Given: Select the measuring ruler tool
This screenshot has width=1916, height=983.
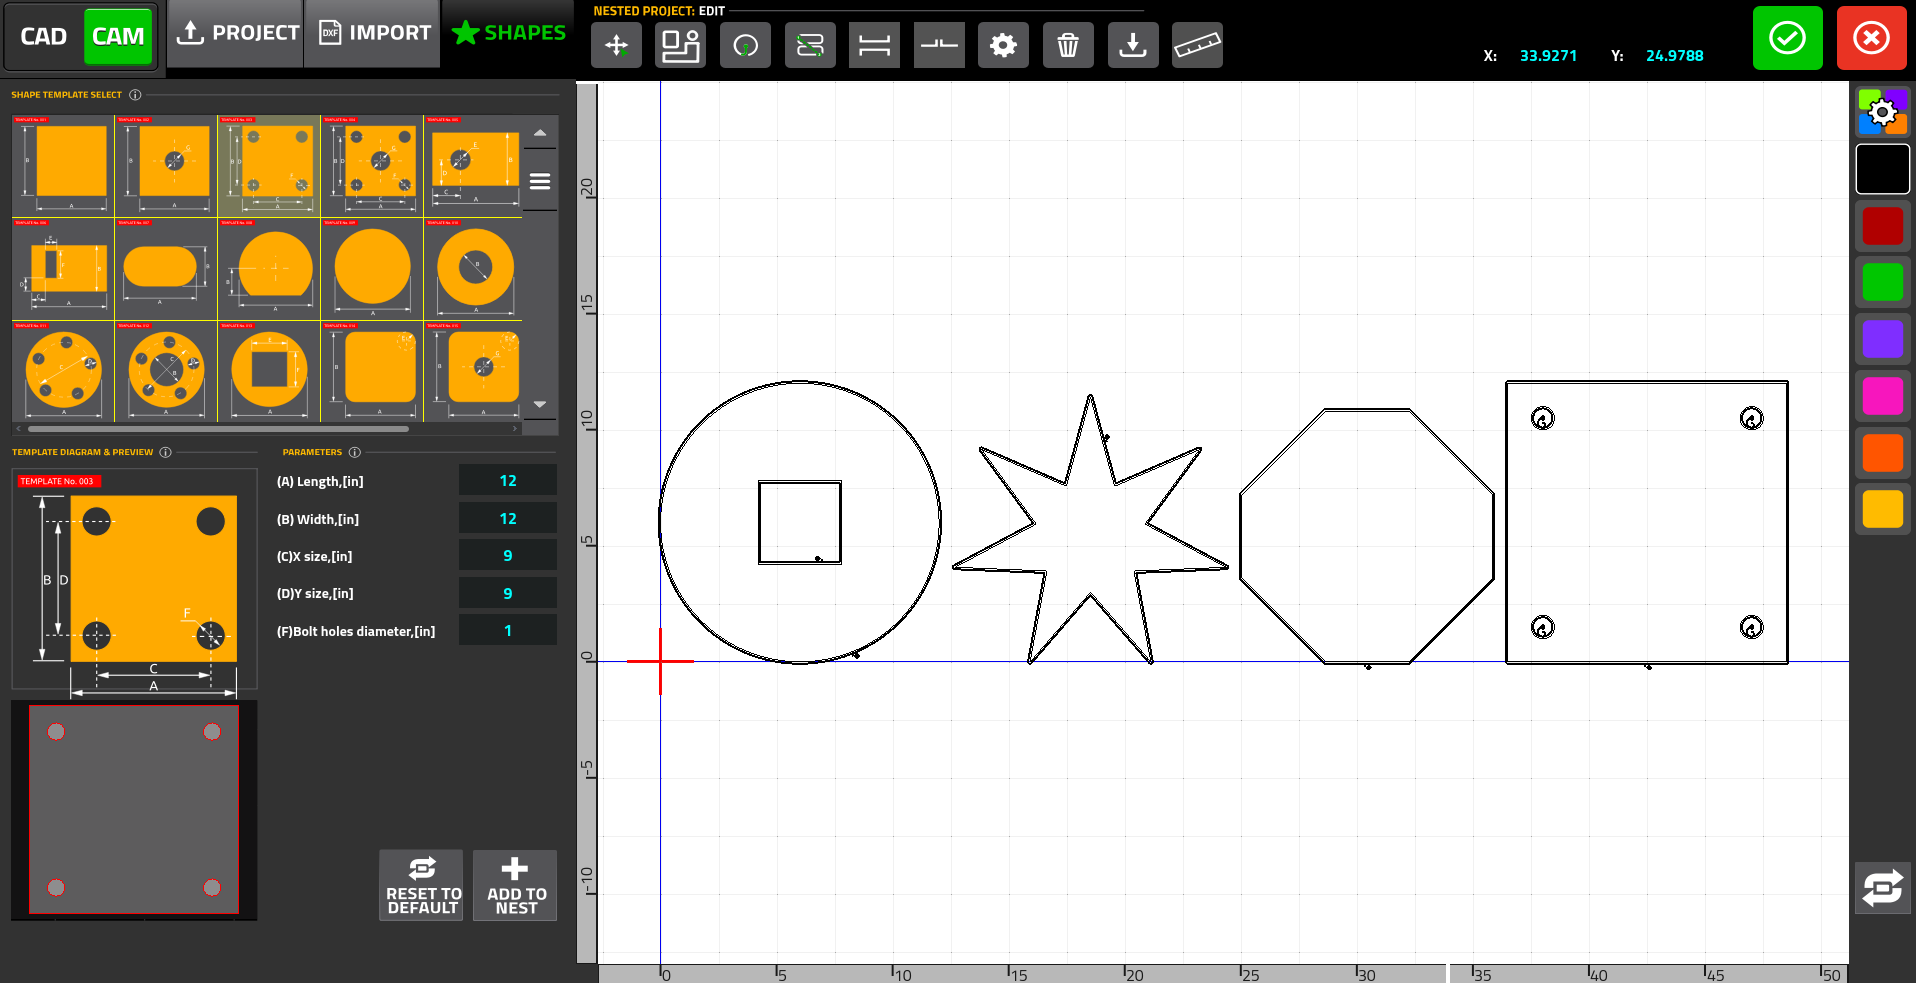Looking at the screenshot, I should pos(1198,45).
